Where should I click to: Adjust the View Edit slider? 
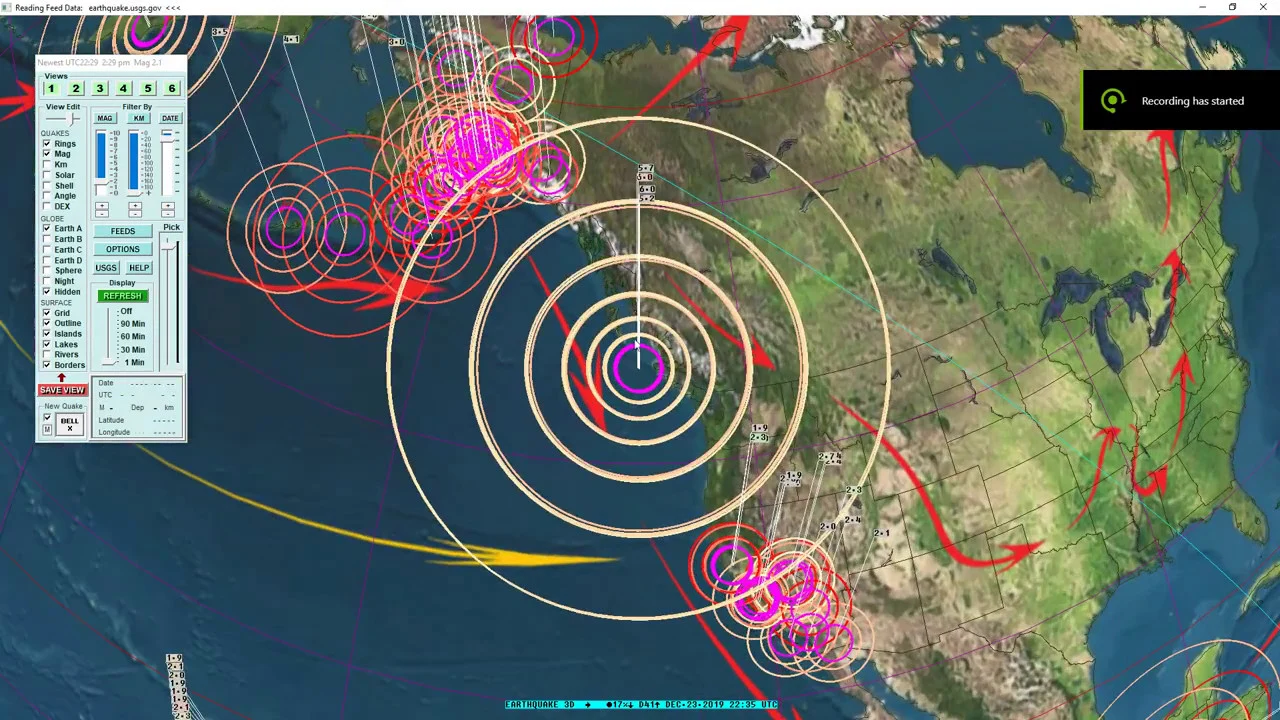point(72,119)
